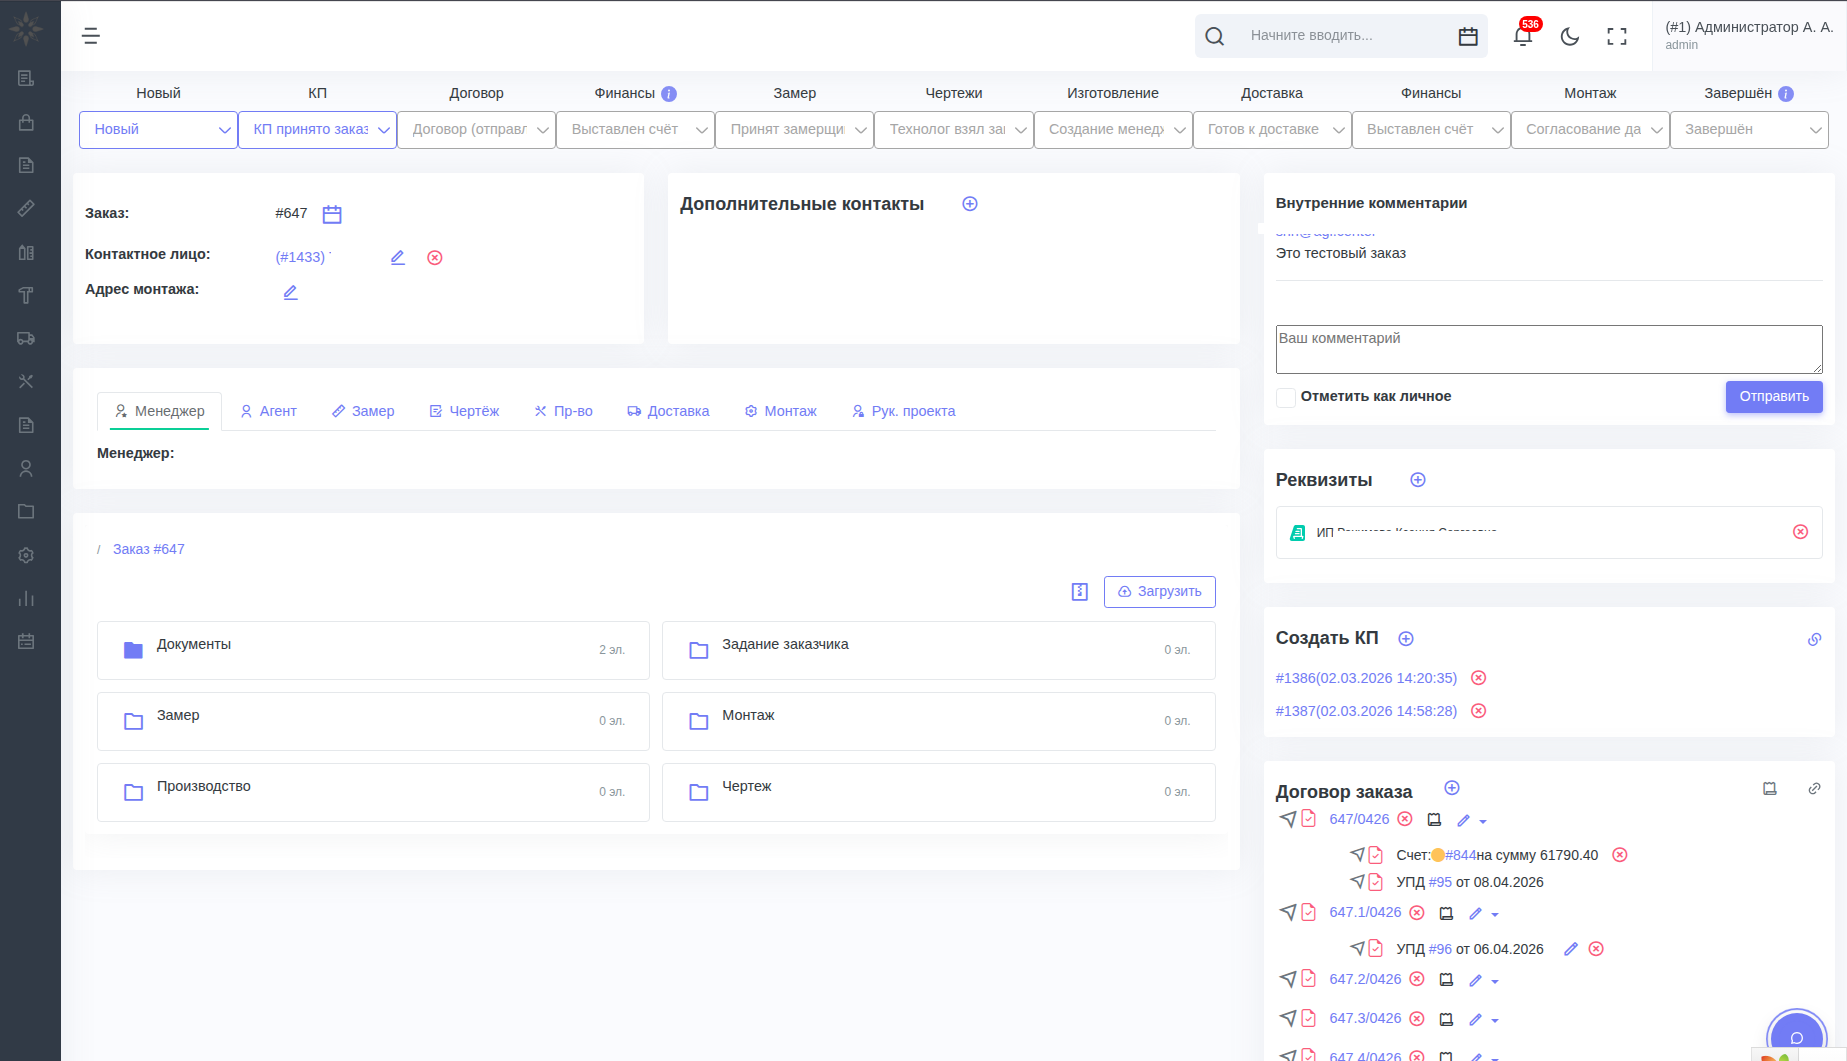Click the Отправить button
Screen dimensions: 1847x1061
point(1774,397)
